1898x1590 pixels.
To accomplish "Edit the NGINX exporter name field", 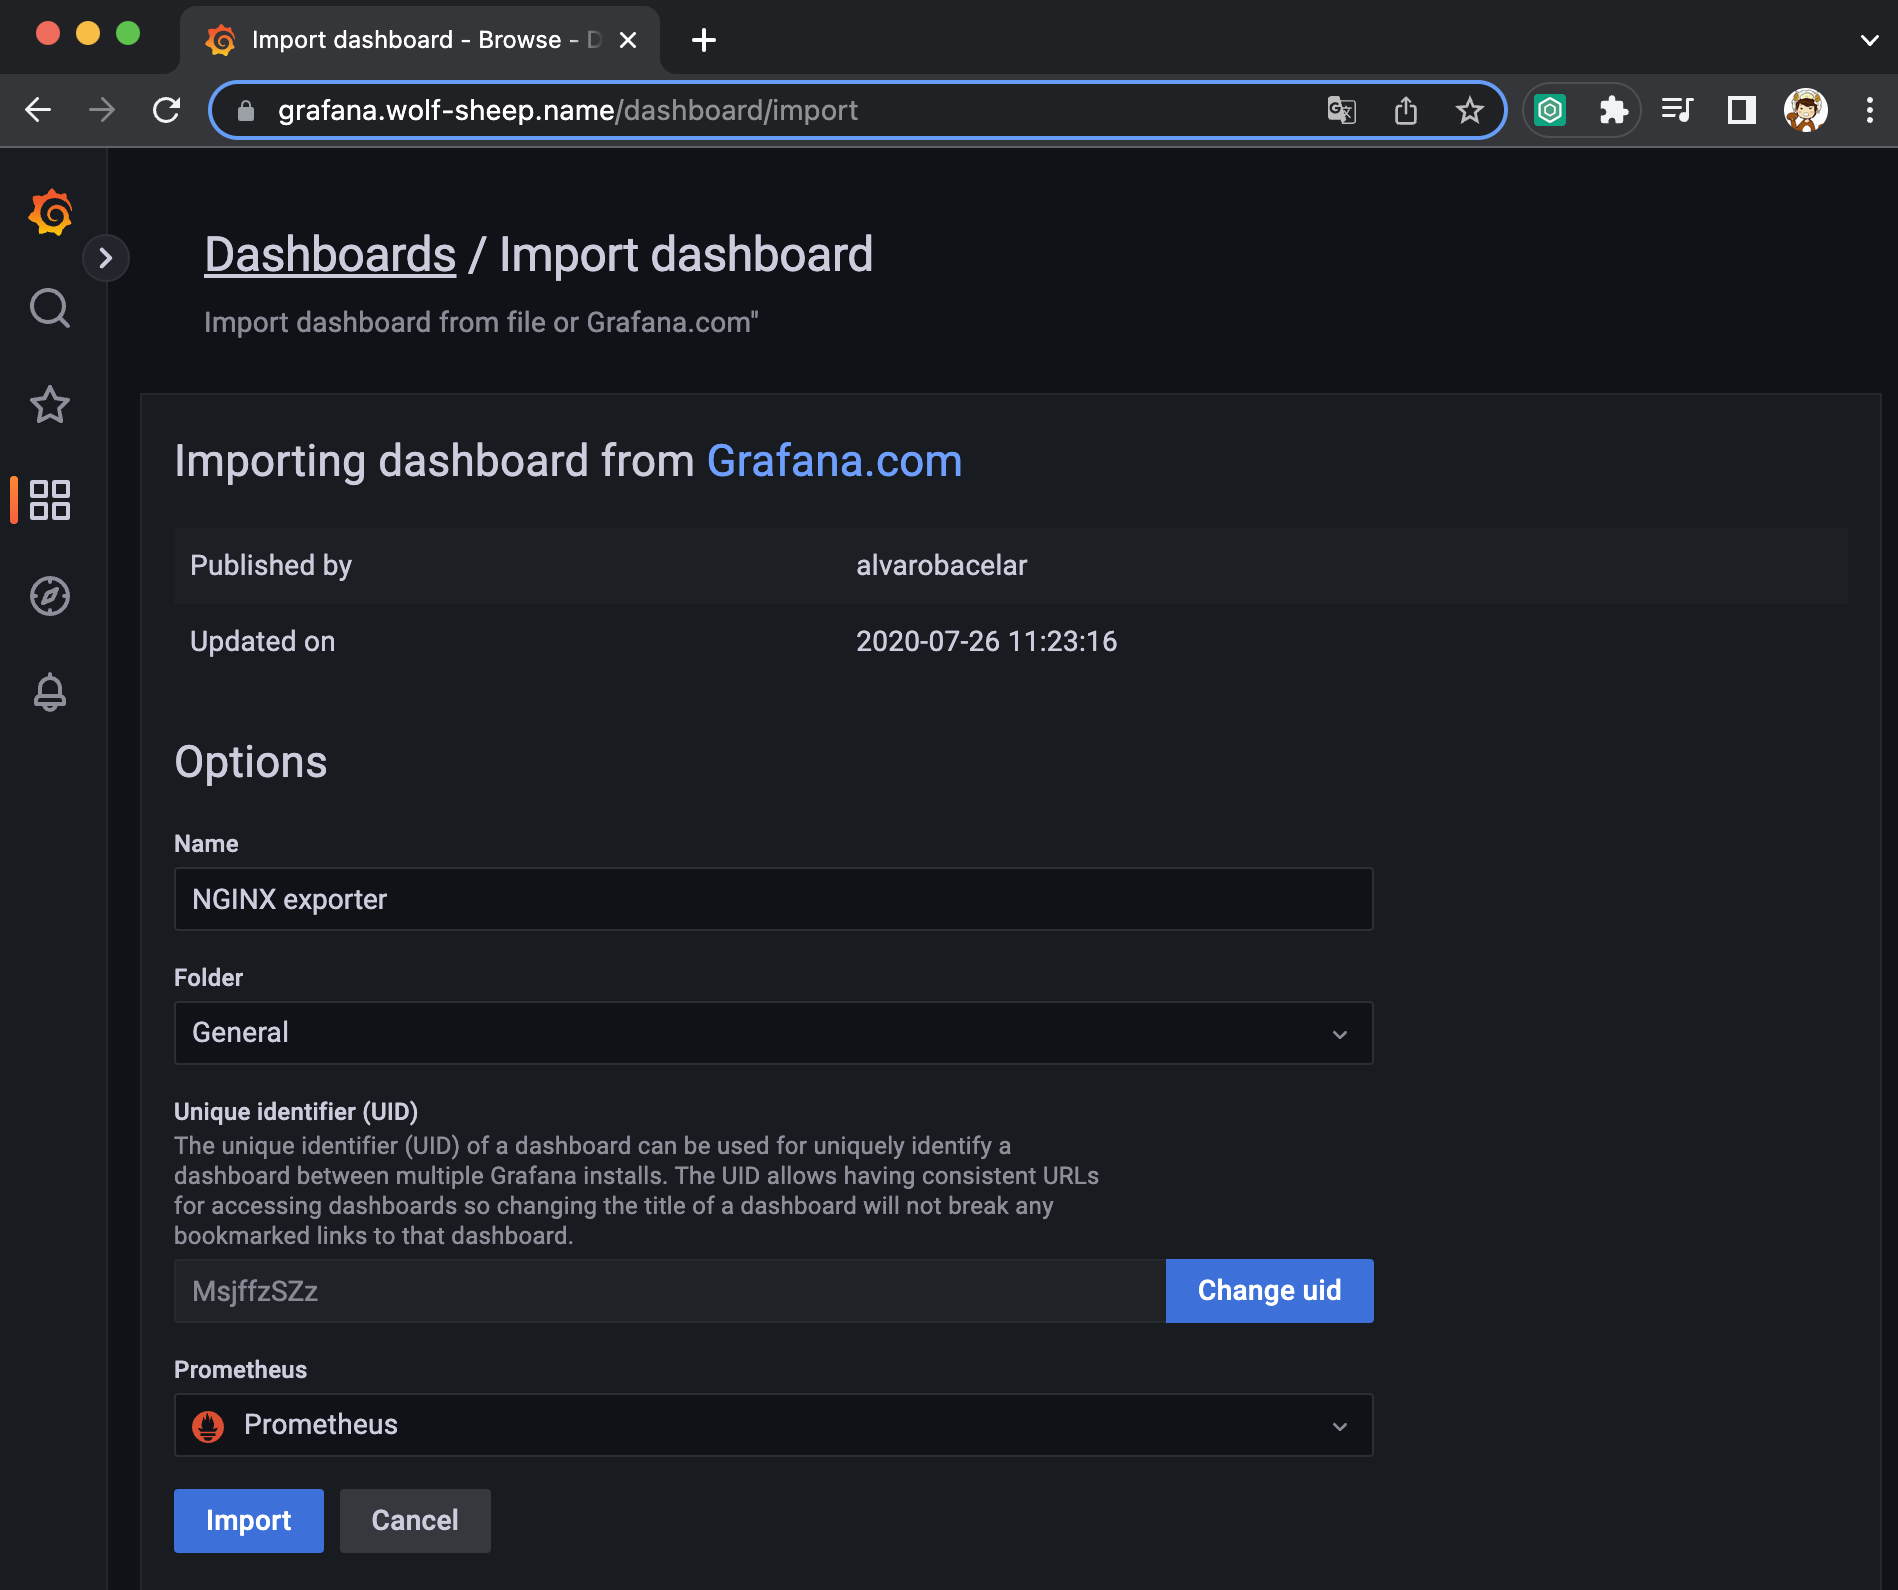I will 773,899.
